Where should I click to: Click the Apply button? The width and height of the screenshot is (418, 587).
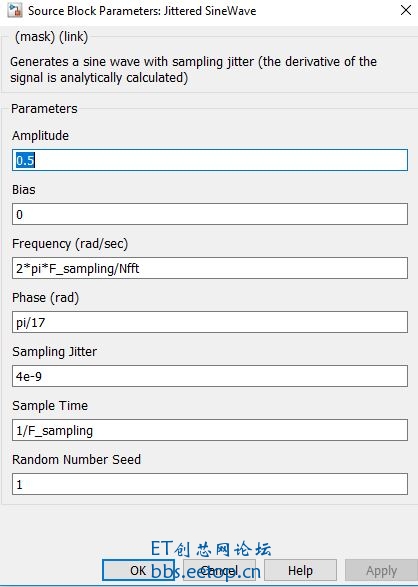click(x=381, y=570)
